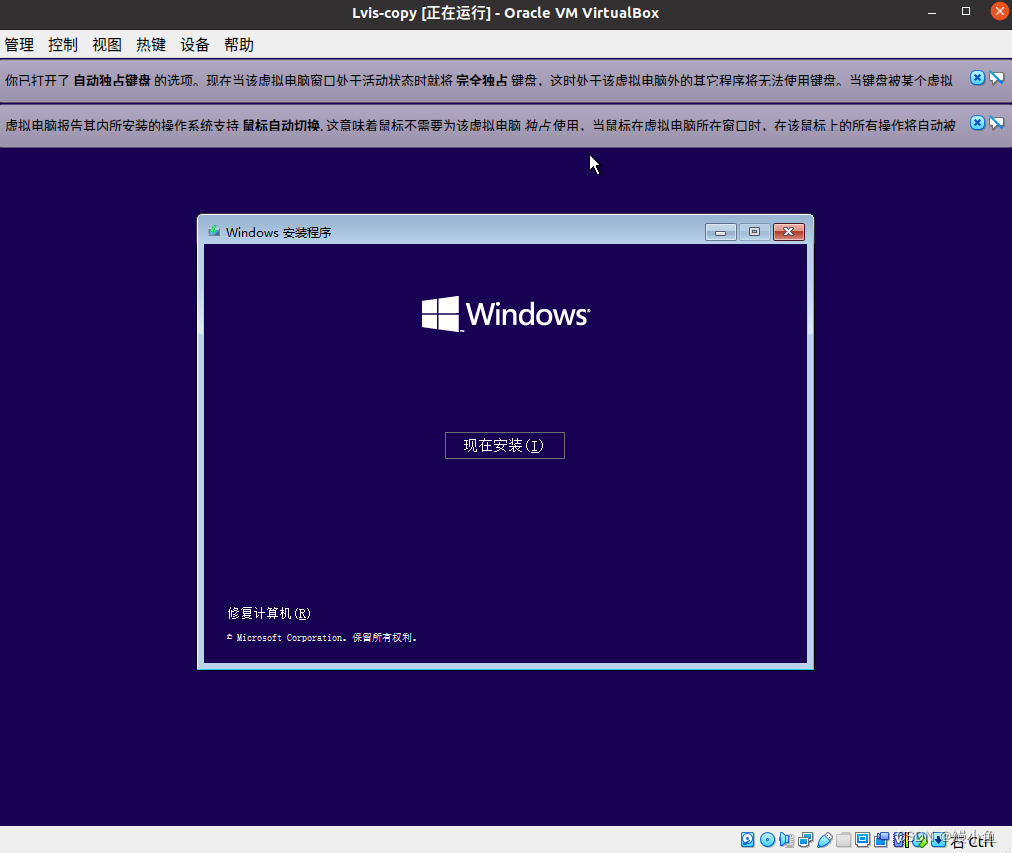Click the recording status icon
1012x853 pixels.
coord(882,839)
